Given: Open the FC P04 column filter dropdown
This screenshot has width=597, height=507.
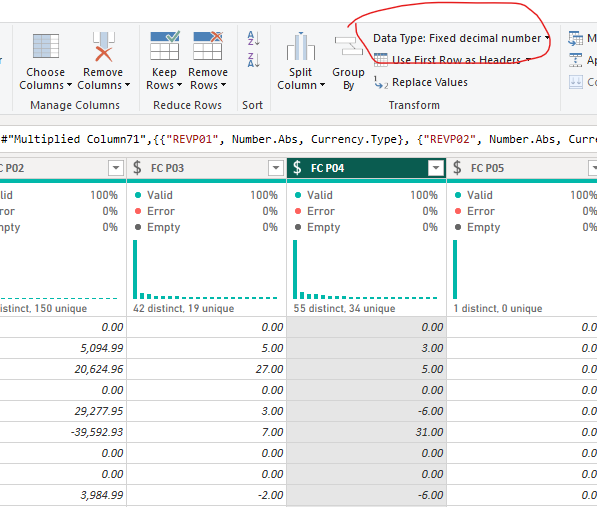Looking at the screenshot, I should (x=436, y=168).
